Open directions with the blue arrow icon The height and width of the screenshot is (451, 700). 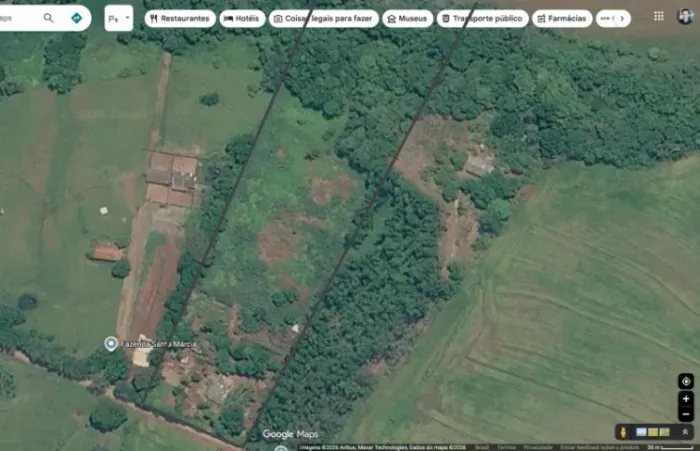tap(76, 18)
